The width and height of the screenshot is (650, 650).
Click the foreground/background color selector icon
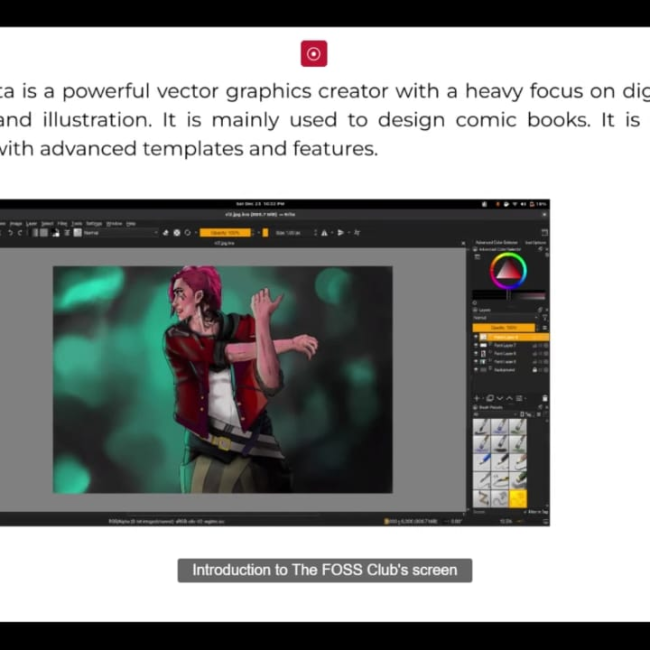[56, 233]
